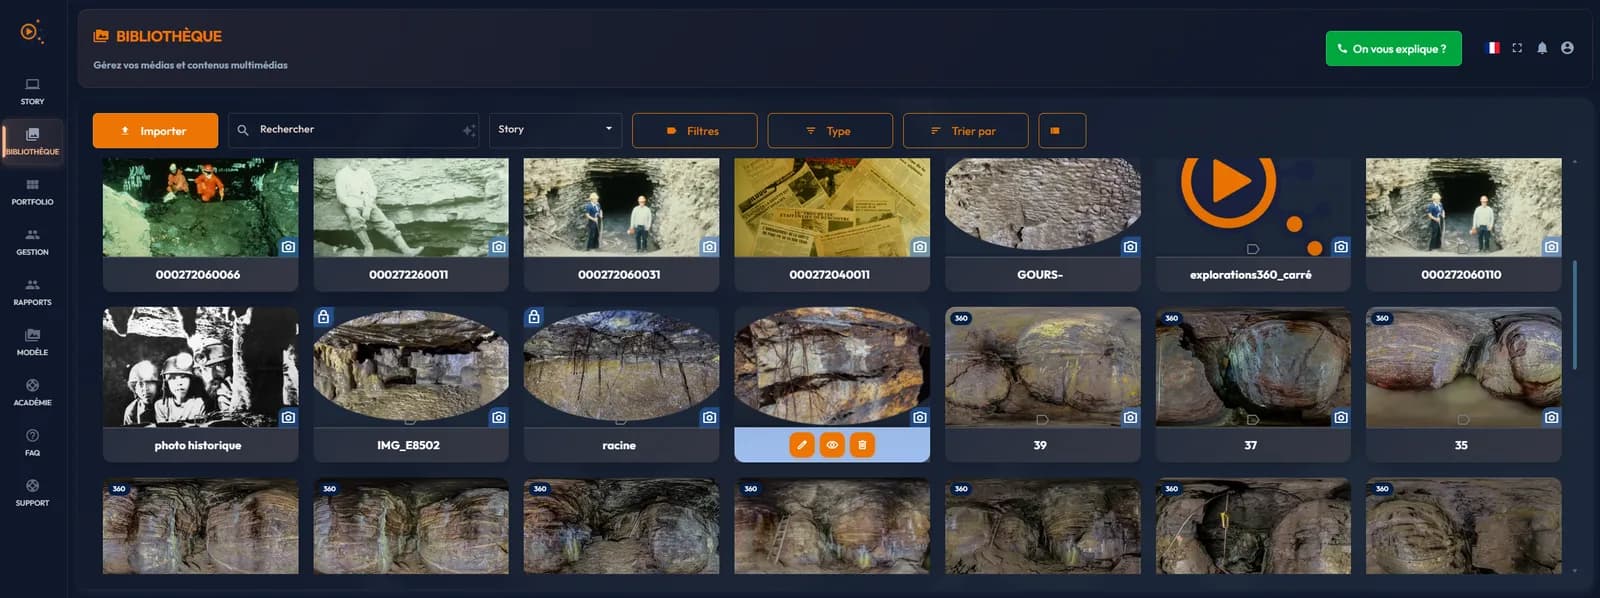Click the camera icon on photo historique
The image size is (1600, 598).
pyautogui.click(x=288, y=417)
